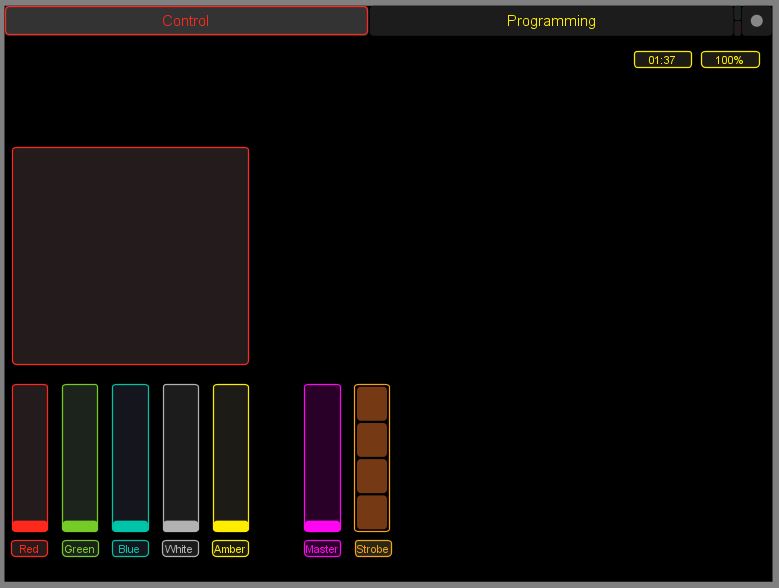Adjust the Red fader
This screenshot has width=779, height=588.
point(30,458)
